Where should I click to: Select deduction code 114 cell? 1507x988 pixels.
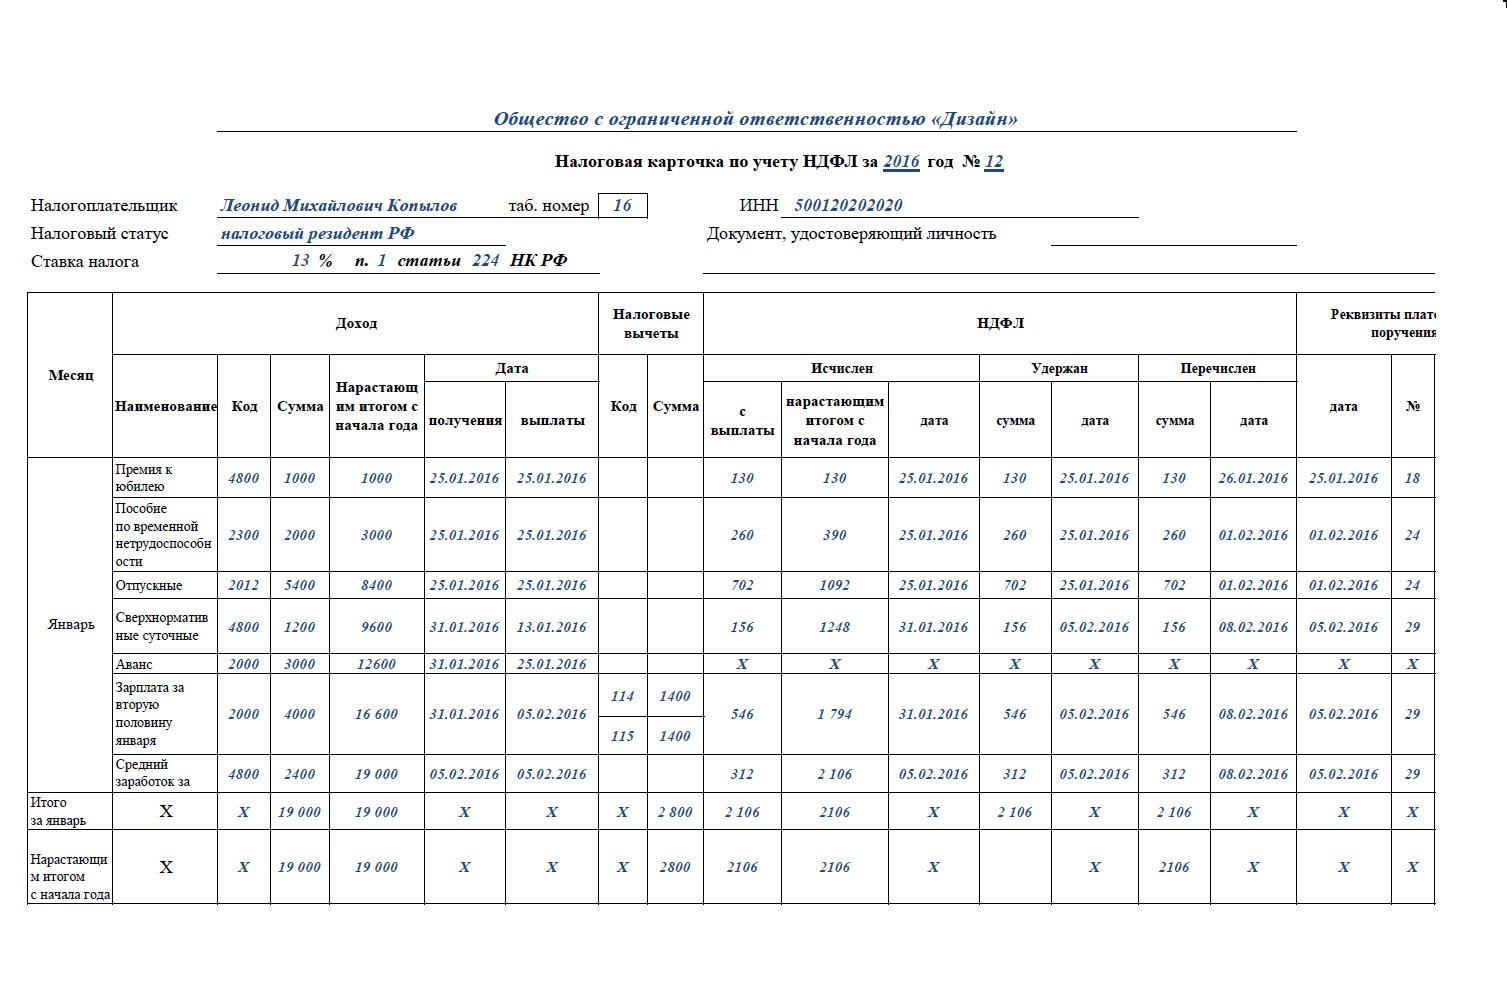pos(622,696)
